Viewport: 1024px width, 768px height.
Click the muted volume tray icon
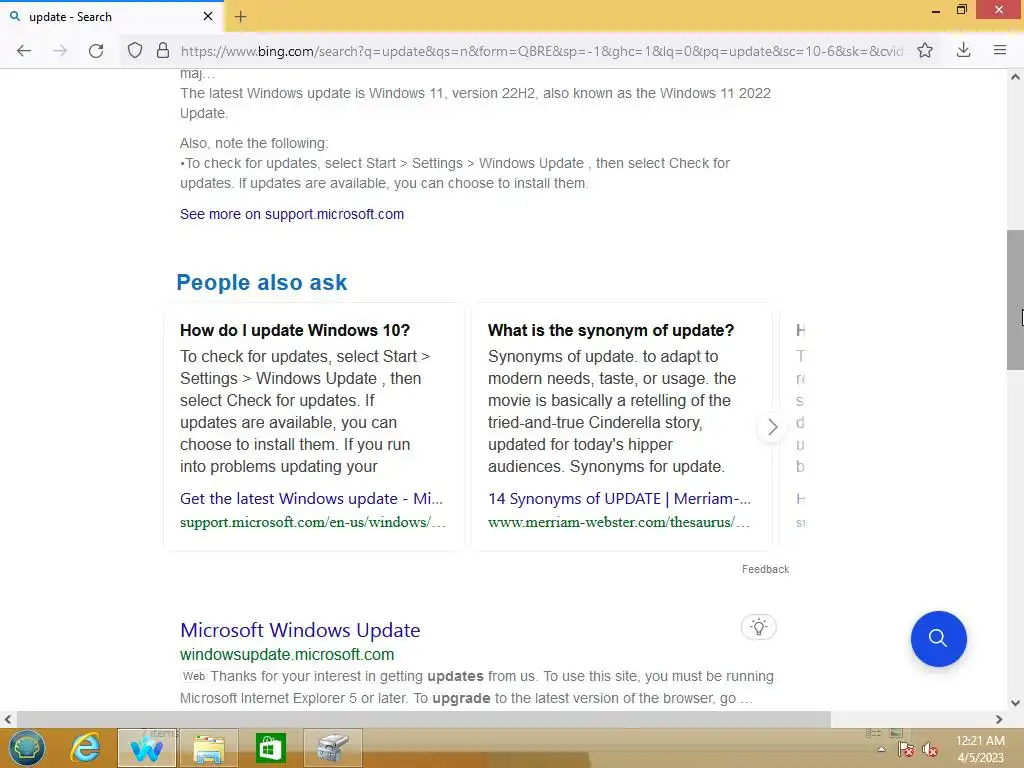tap(930, 750)
